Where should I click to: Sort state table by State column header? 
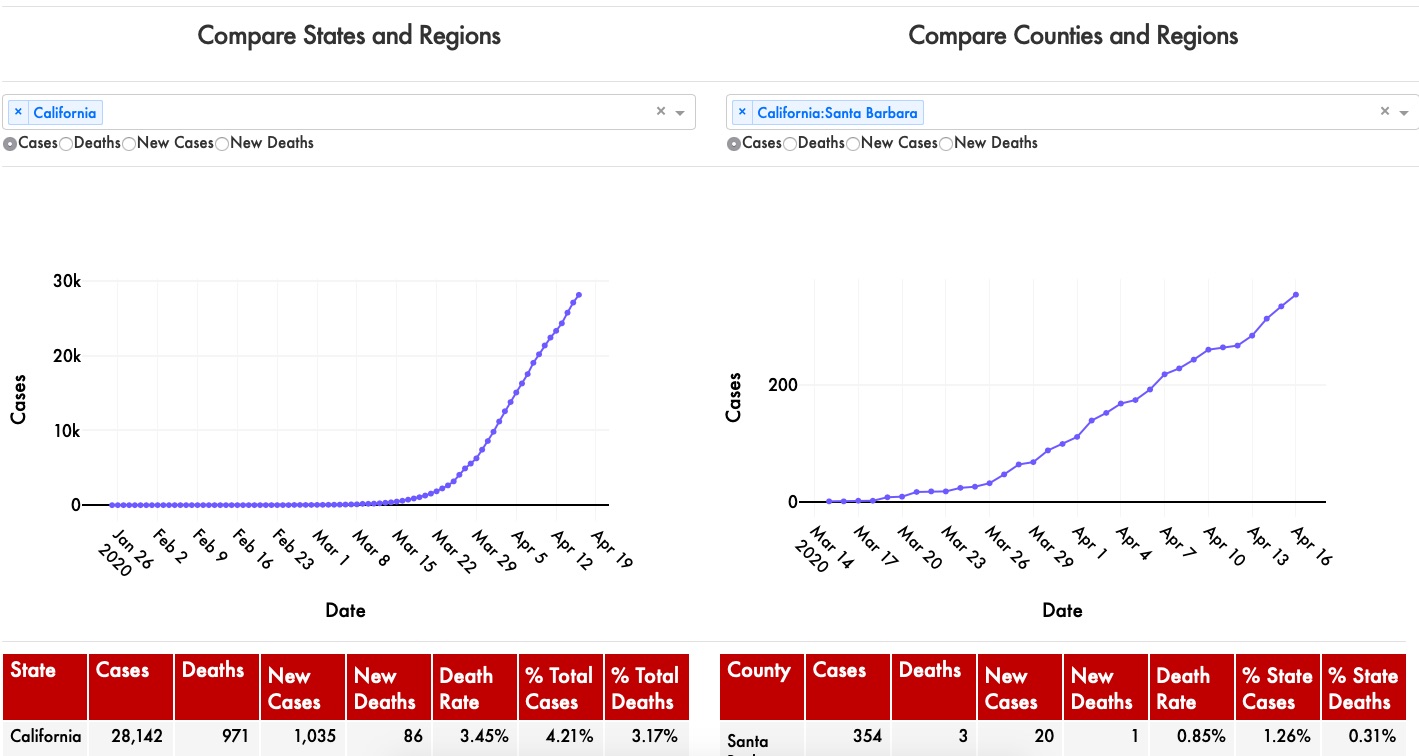click(x=46, y=688)
